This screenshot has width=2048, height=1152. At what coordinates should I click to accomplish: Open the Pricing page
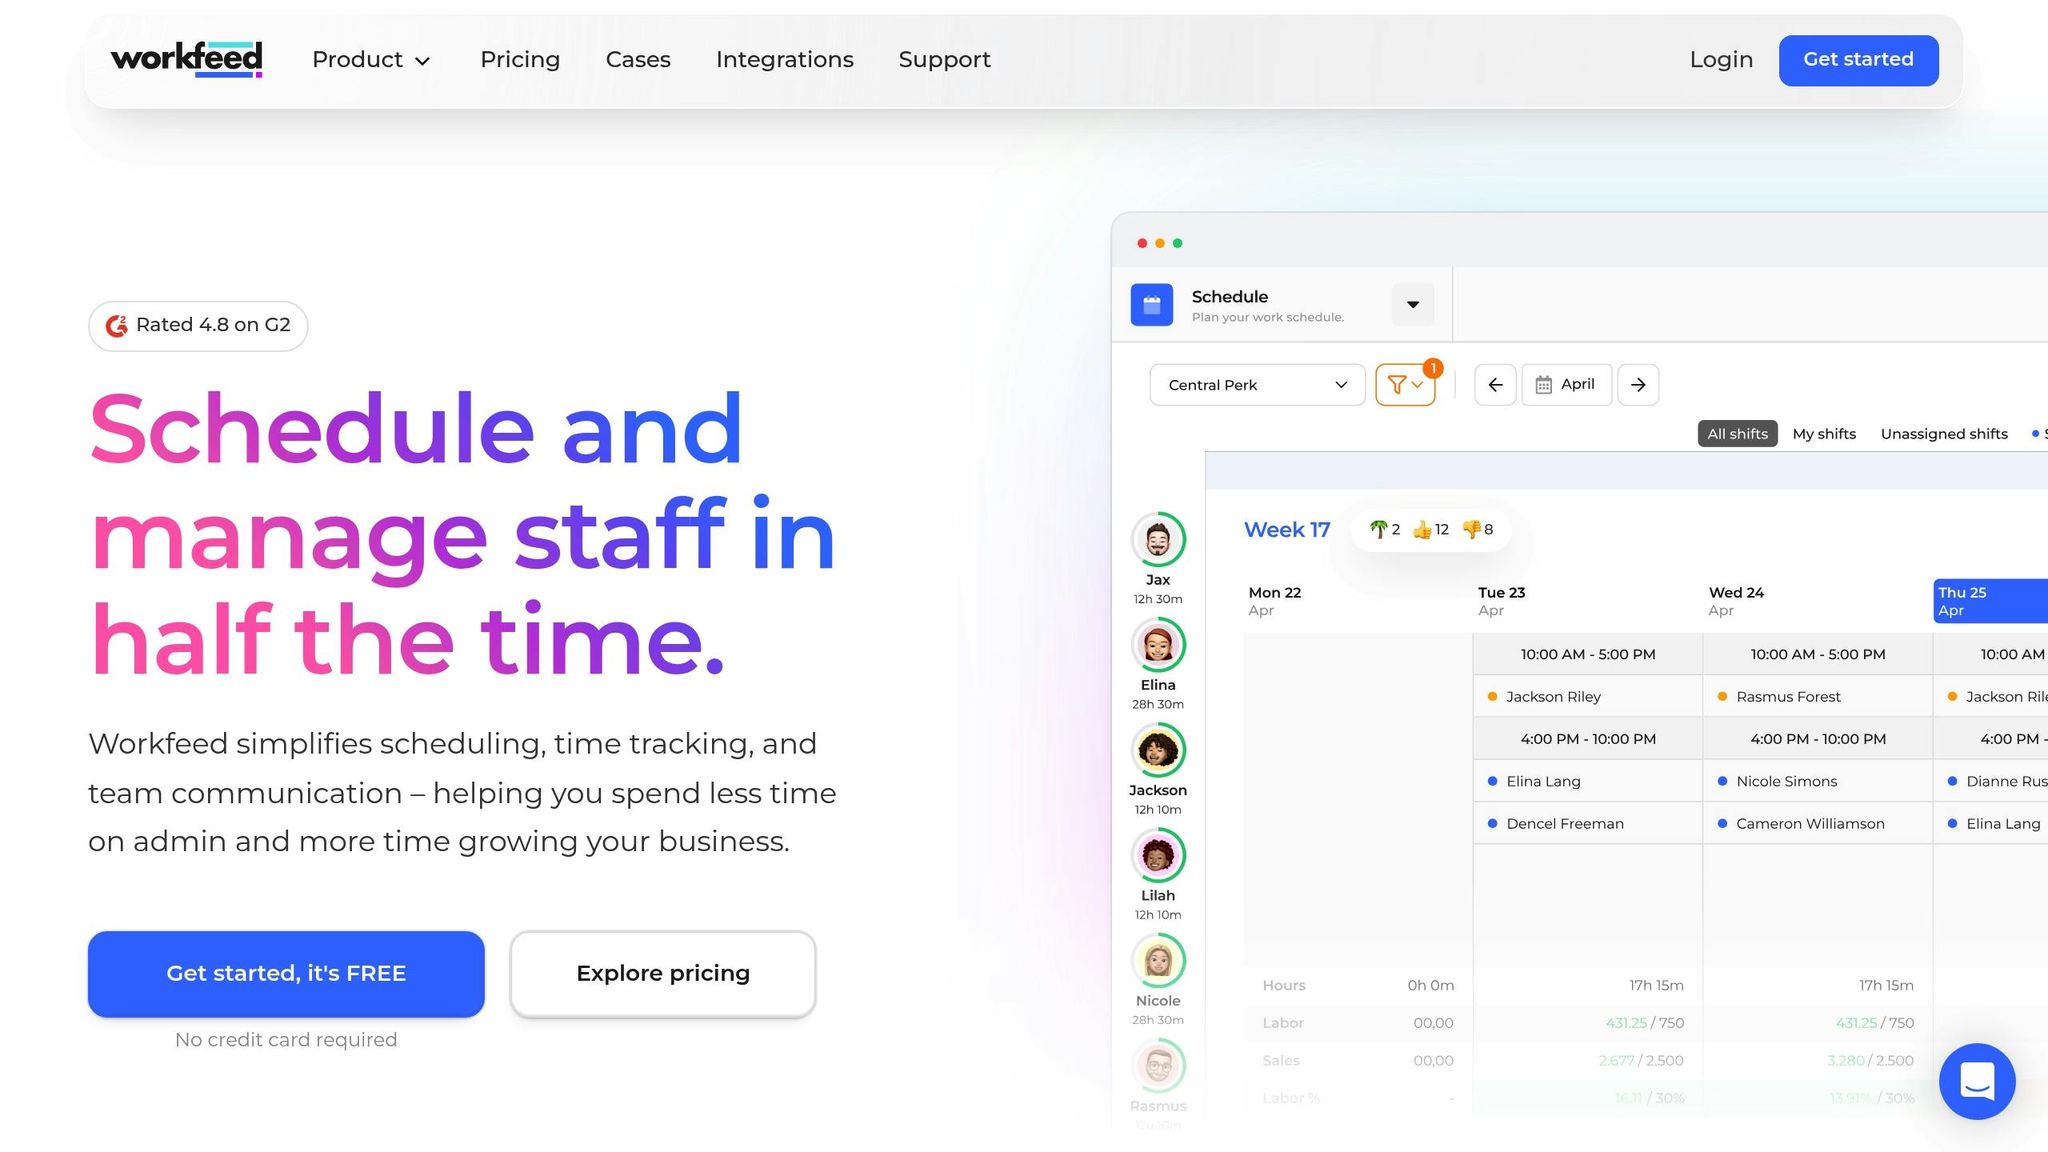point(520,60)
